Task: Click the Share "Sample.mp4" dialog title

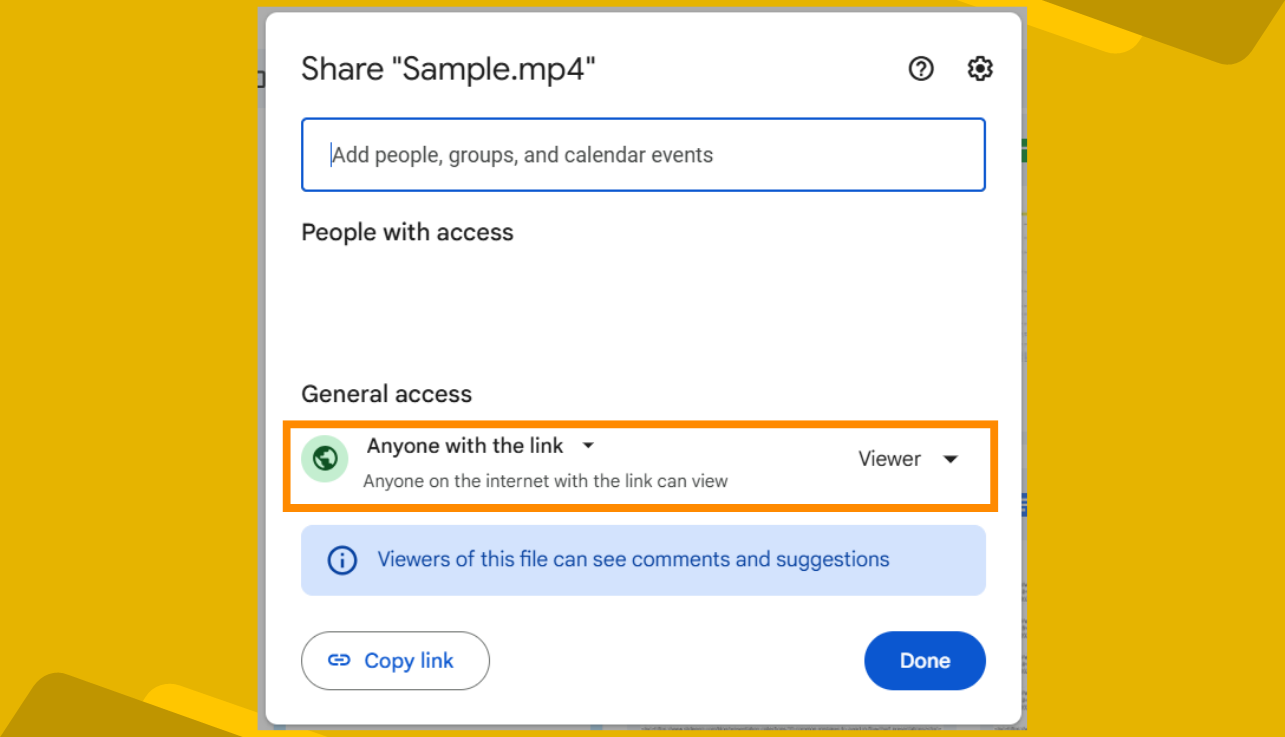Action: pos(448,68)
